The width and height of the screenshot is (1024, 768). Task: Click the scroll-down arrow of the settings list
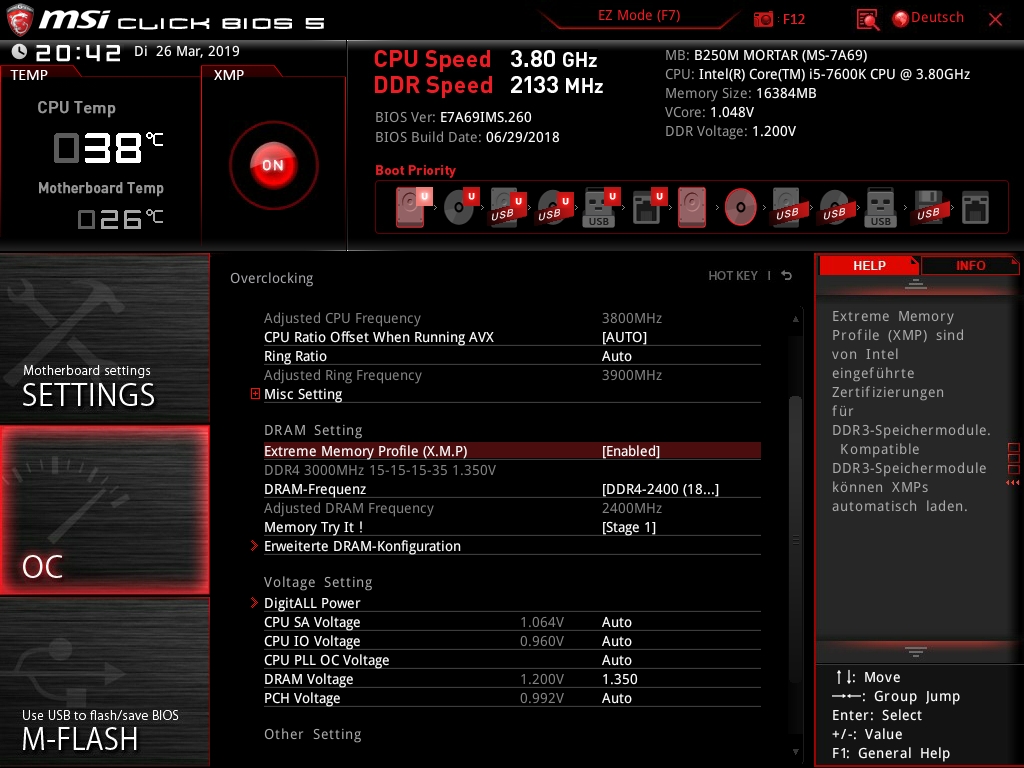tap(795, 752)
